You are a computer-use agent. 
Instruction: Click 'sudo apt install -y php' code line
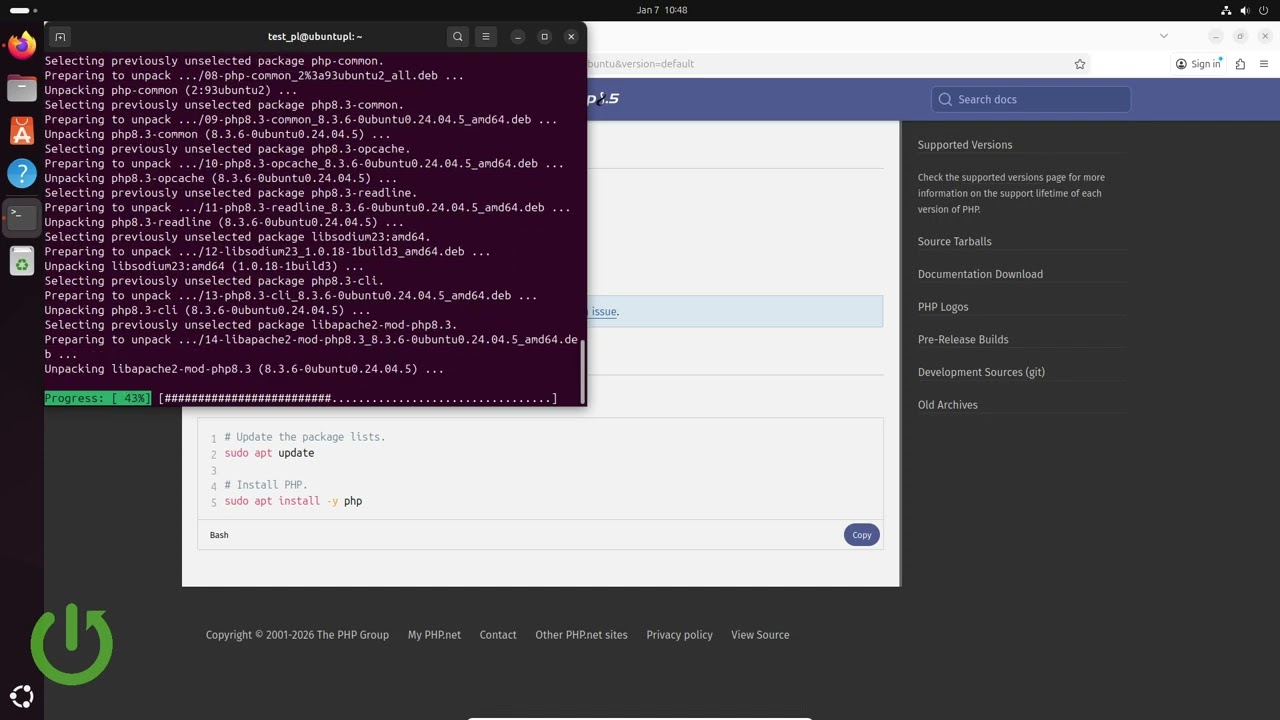pyautogui.click(x=293, y=501)
